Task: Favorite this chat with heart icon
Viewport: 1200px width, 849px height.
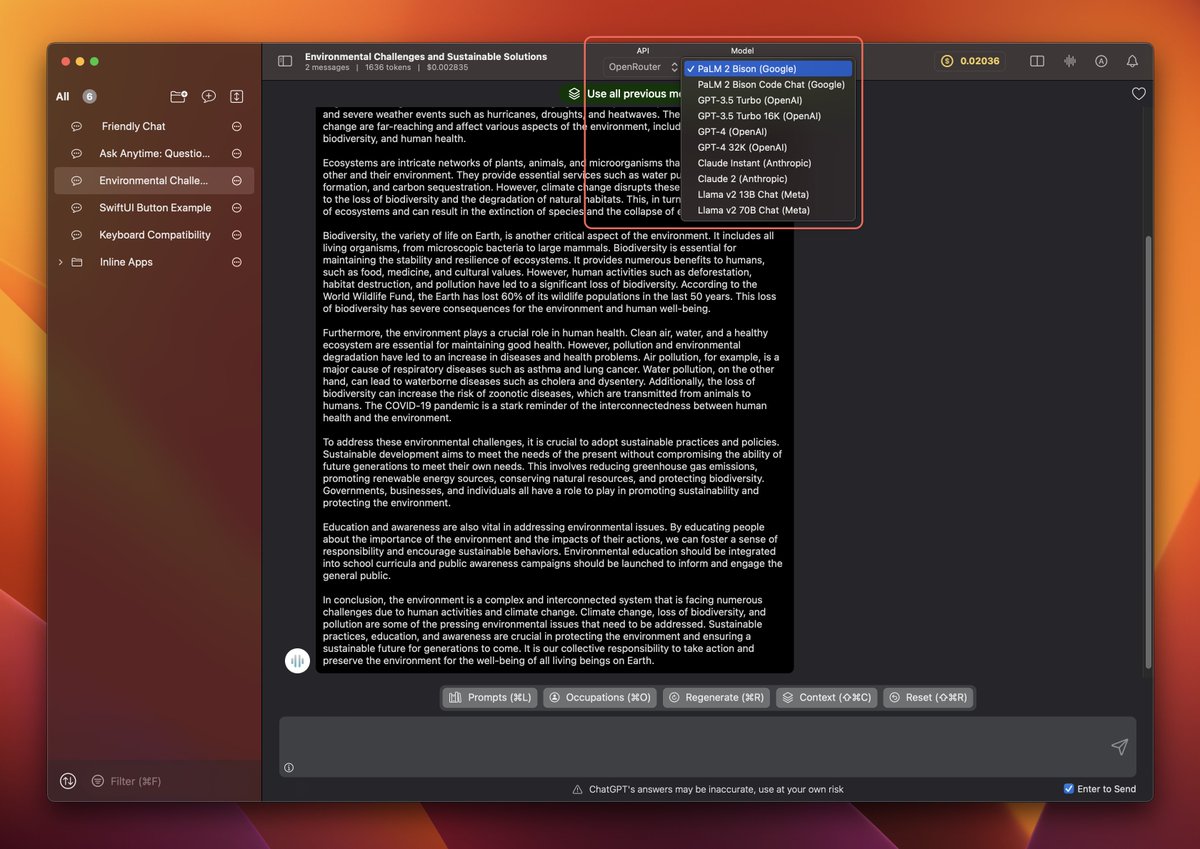Action: pyautogui.click(x=1138, y=94)
